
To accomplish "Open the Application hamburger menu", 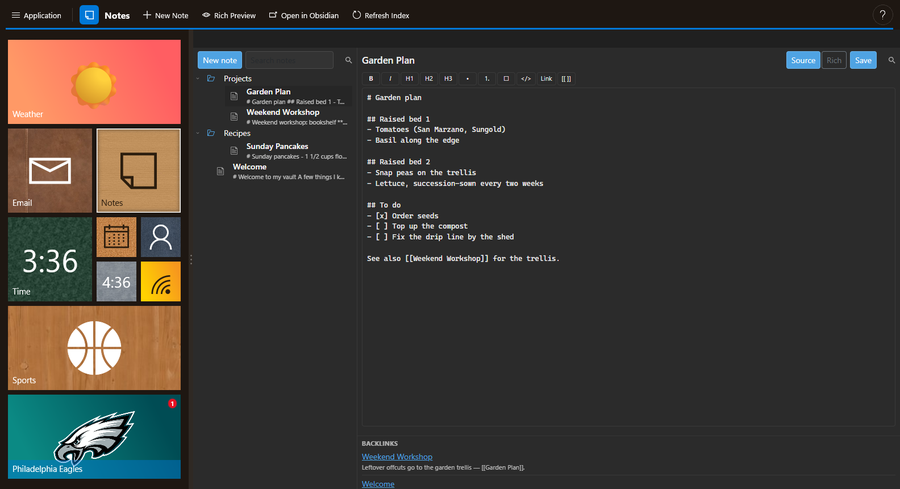I will [x=36, y=15].
